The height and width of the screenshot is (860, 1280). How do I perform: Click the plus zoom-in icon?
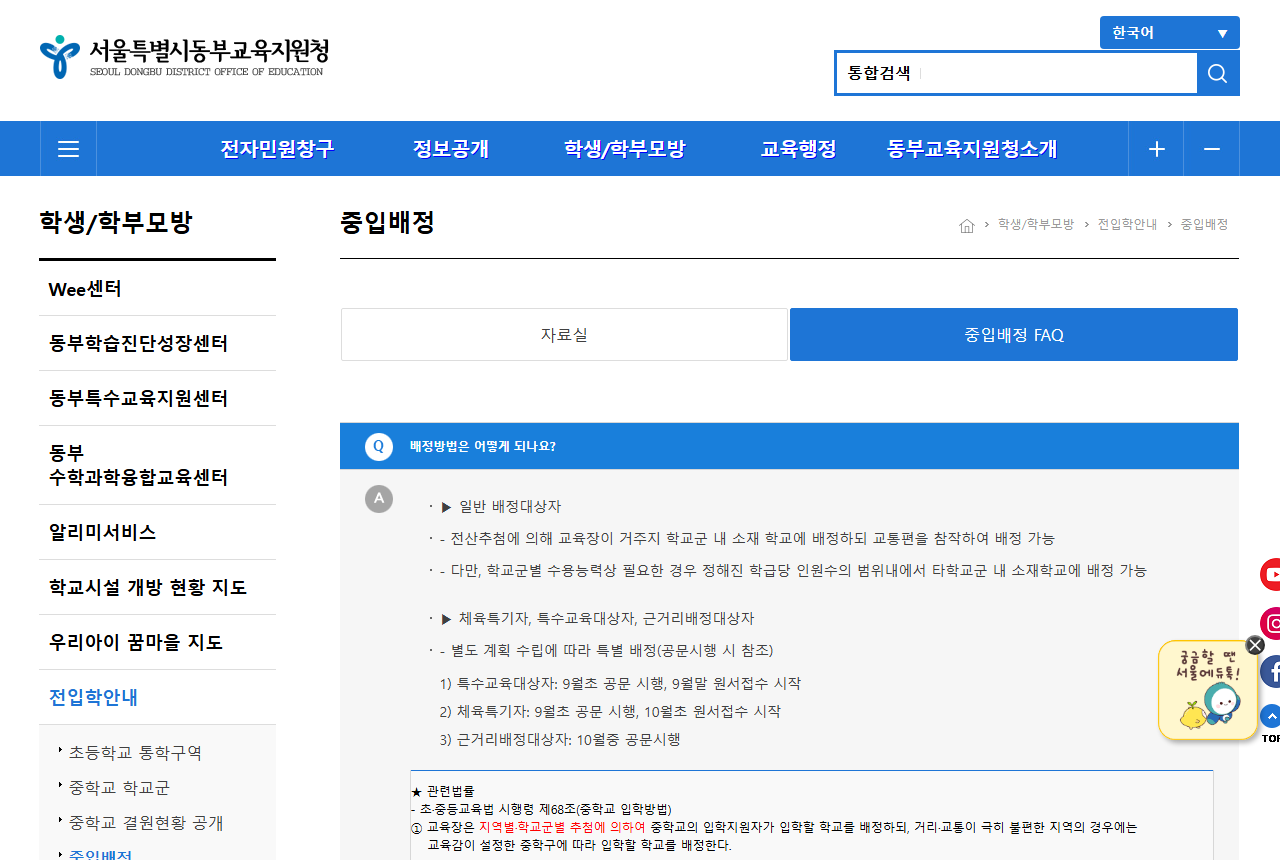click(1157, 149)
